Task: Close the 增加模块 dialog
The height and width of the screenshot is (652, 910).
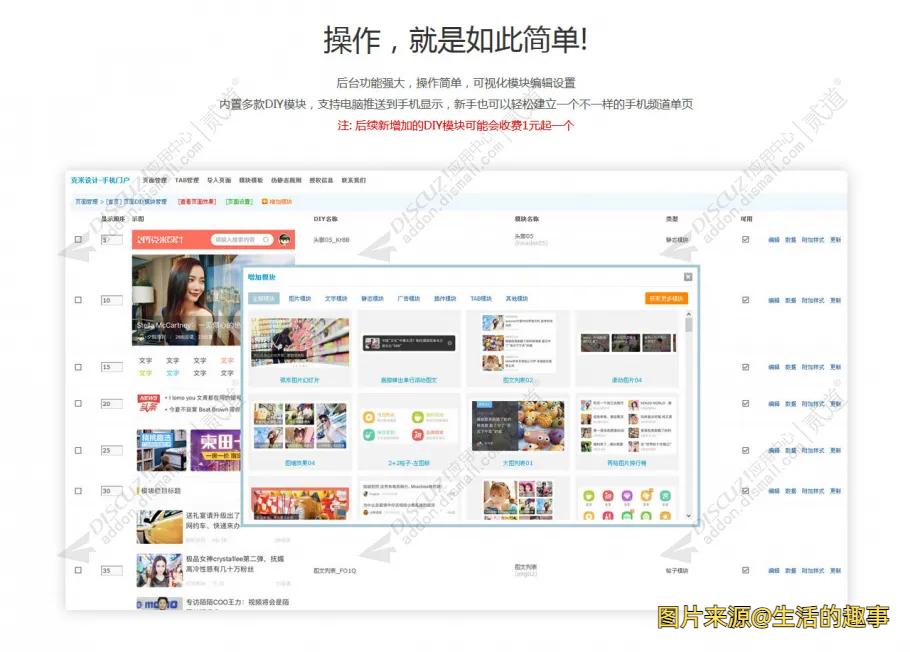Action: (x=689, y=276)
